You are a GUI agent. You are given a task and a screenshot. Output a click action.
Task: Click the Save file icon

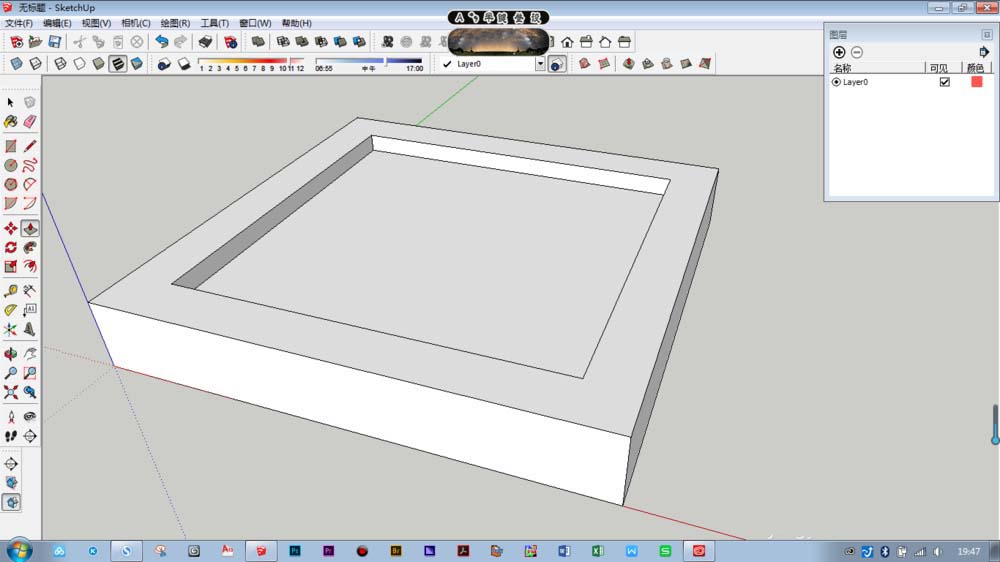(54, 42)
